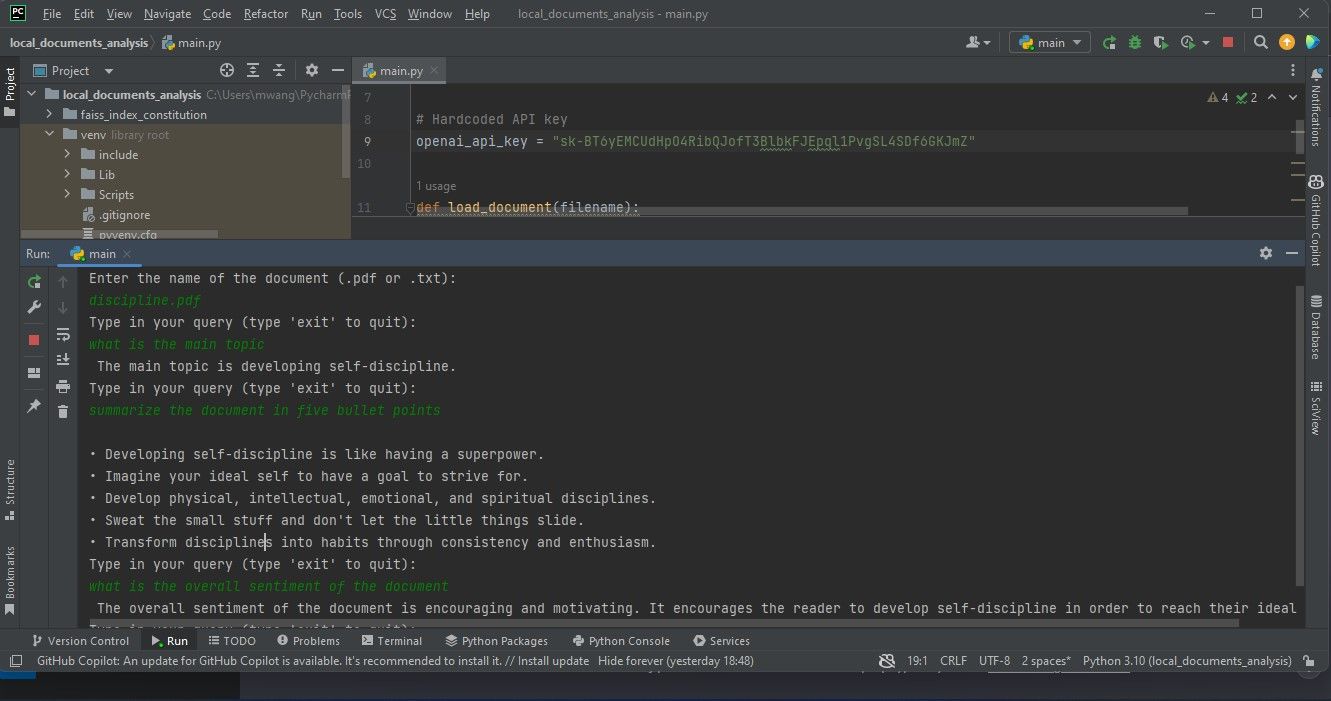Toggle soft-wrap in the Run console
This screenshot has height=701, width=1331.
62,334
